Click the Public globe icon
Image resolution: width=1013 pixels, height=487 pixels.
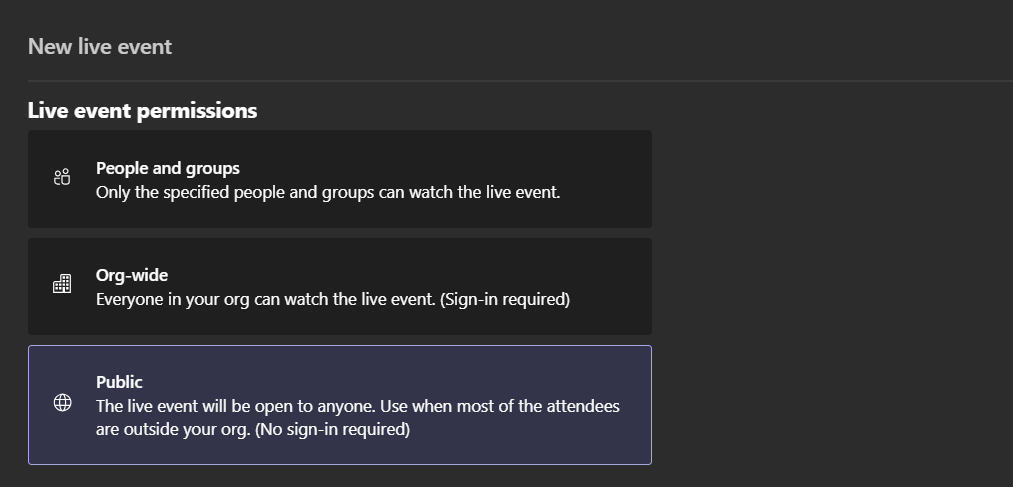[62, 403]
